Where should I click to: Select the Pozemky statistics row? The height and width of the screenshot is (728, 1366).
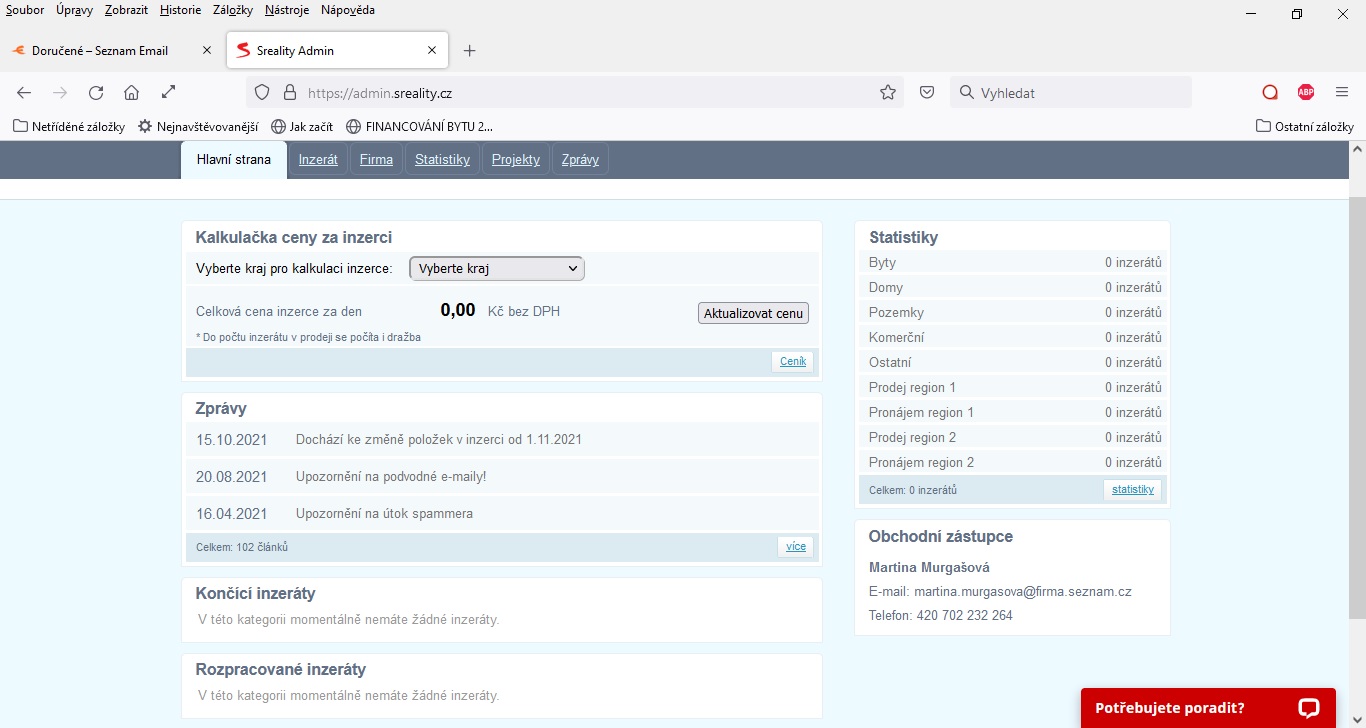1015,312
